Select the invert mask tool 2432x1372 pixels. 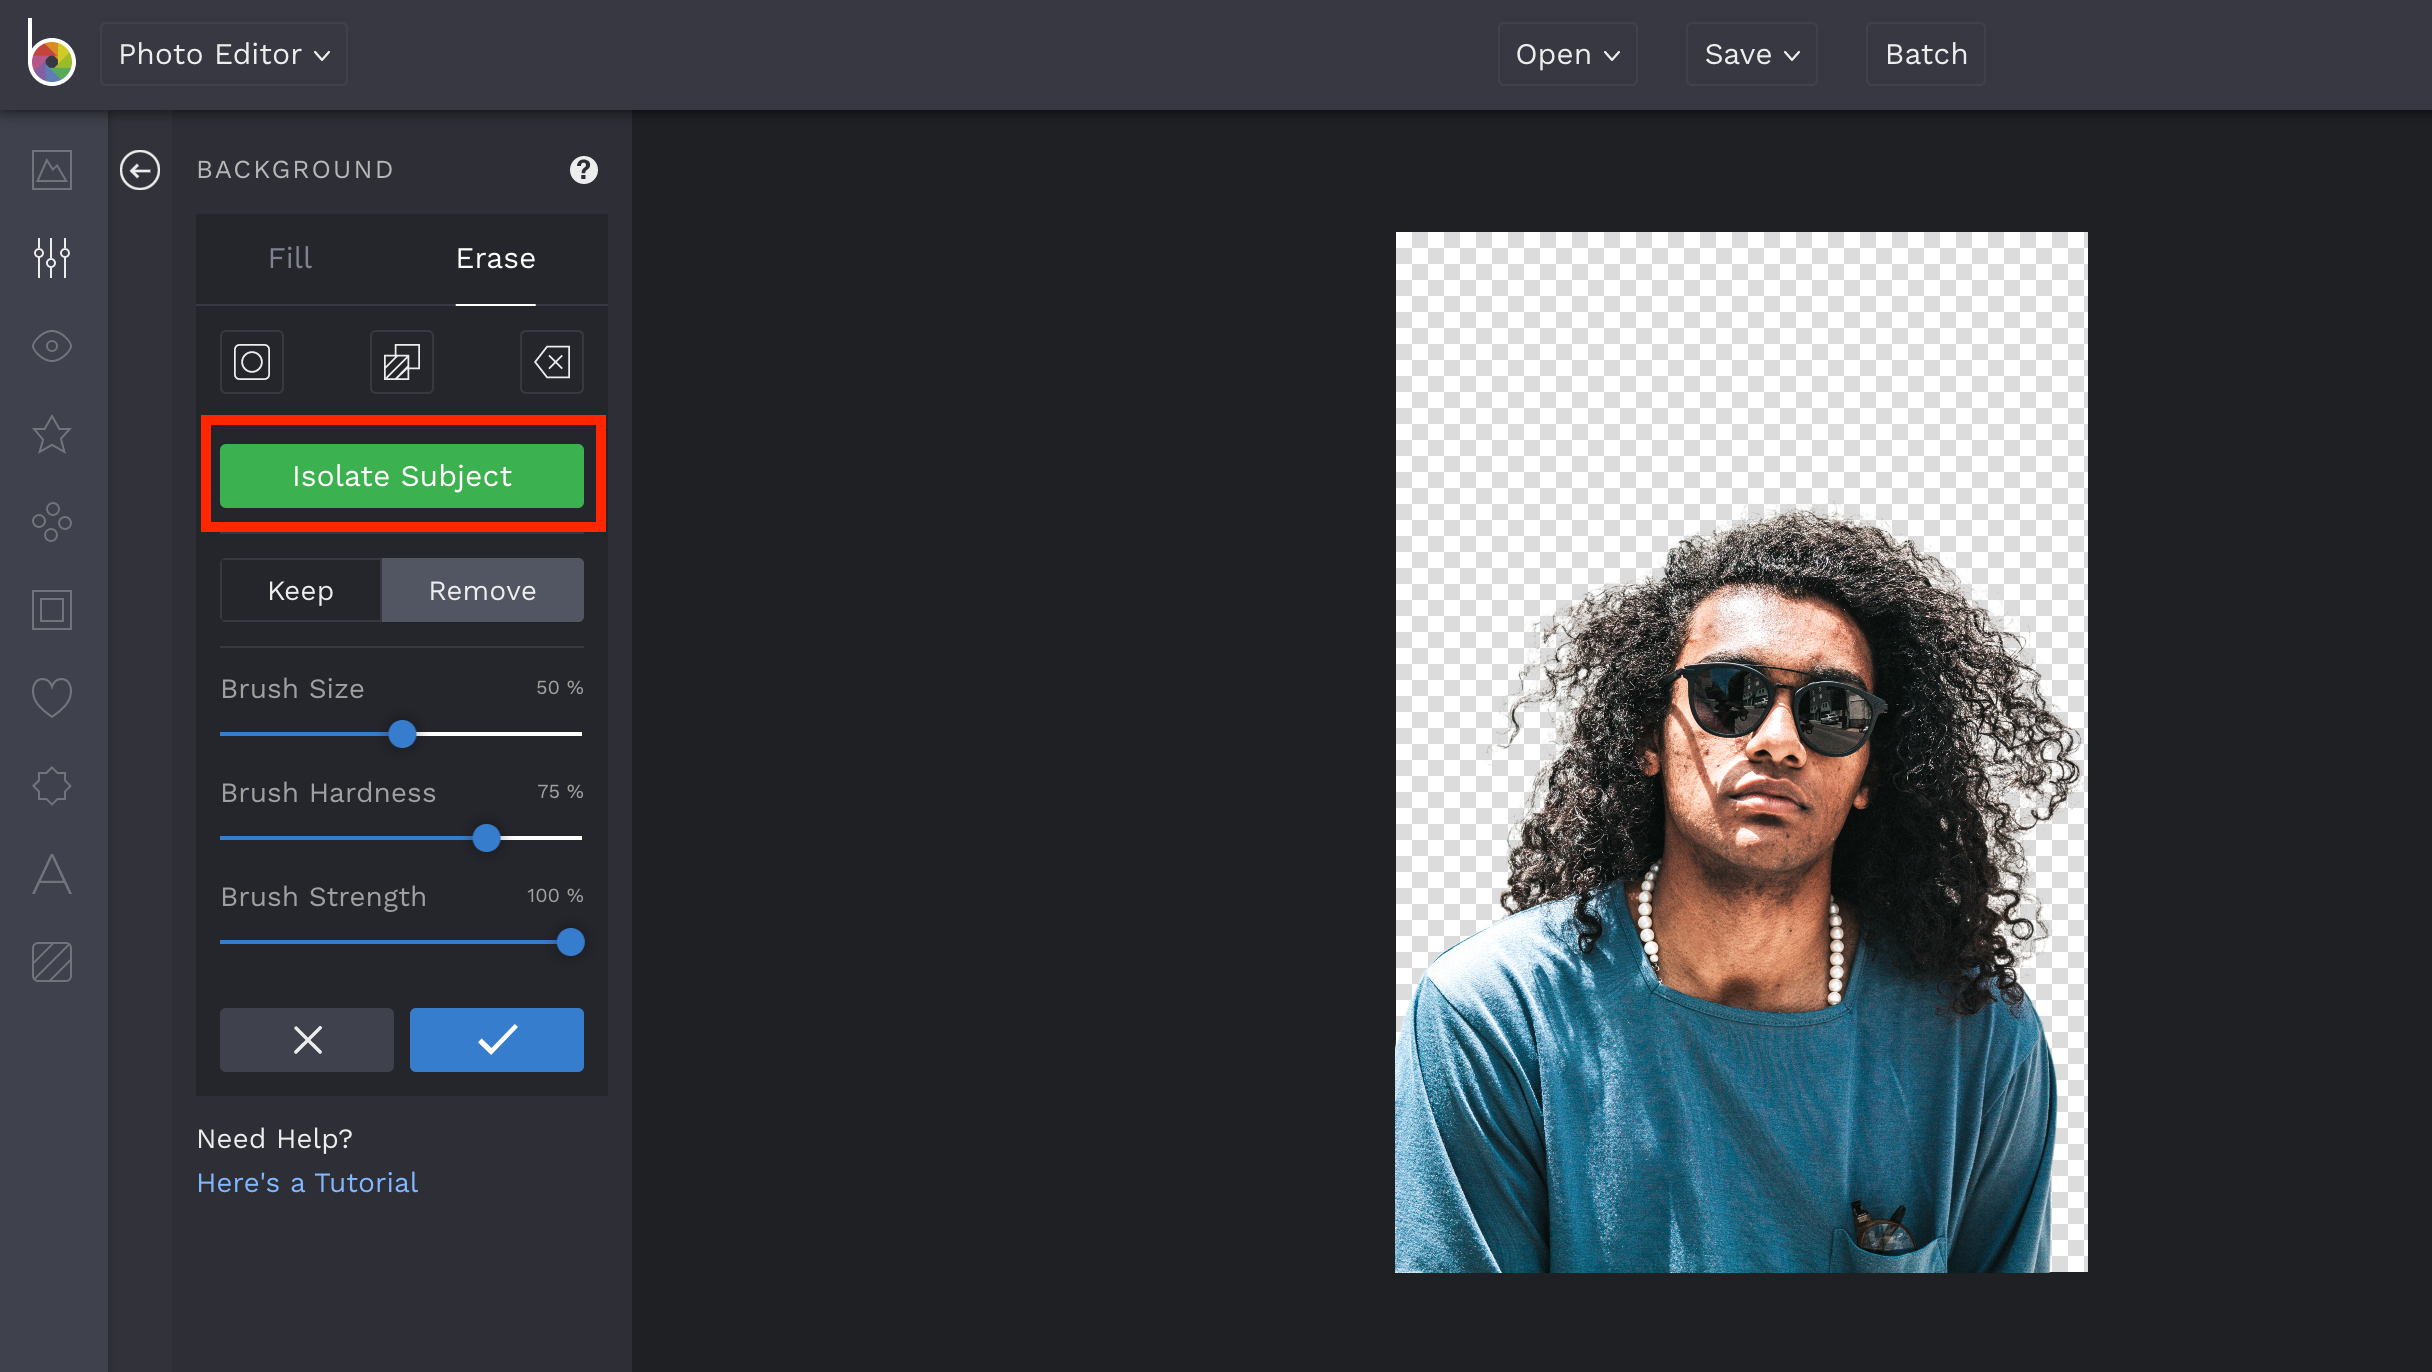[401, 362]
